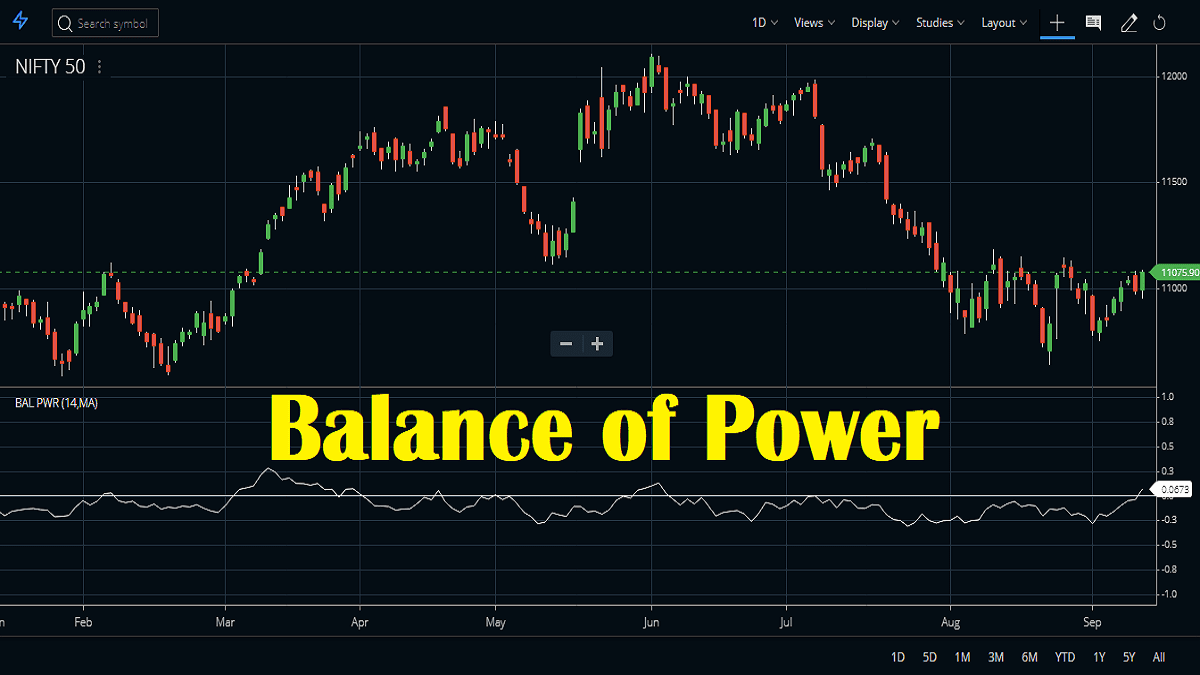Click the zoom in plus control

point(597,343)
